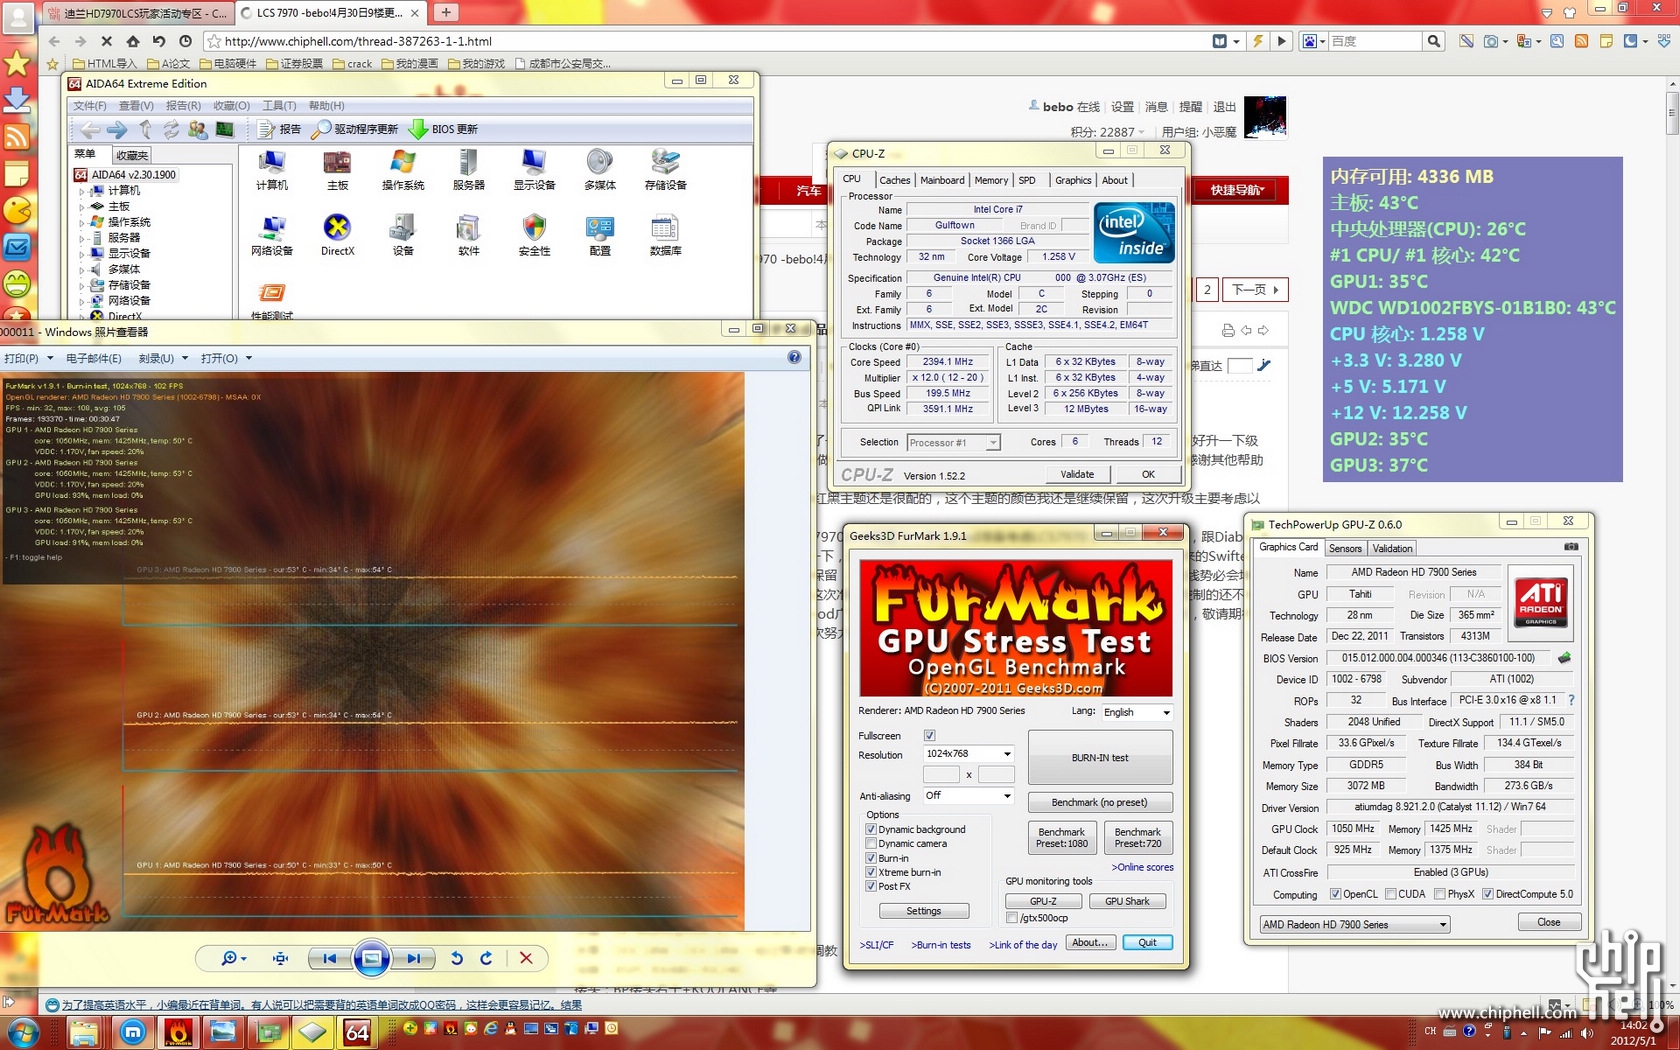
Task: Toggle Post FX checkbox in FurMark
Action: tap(871, 886)
